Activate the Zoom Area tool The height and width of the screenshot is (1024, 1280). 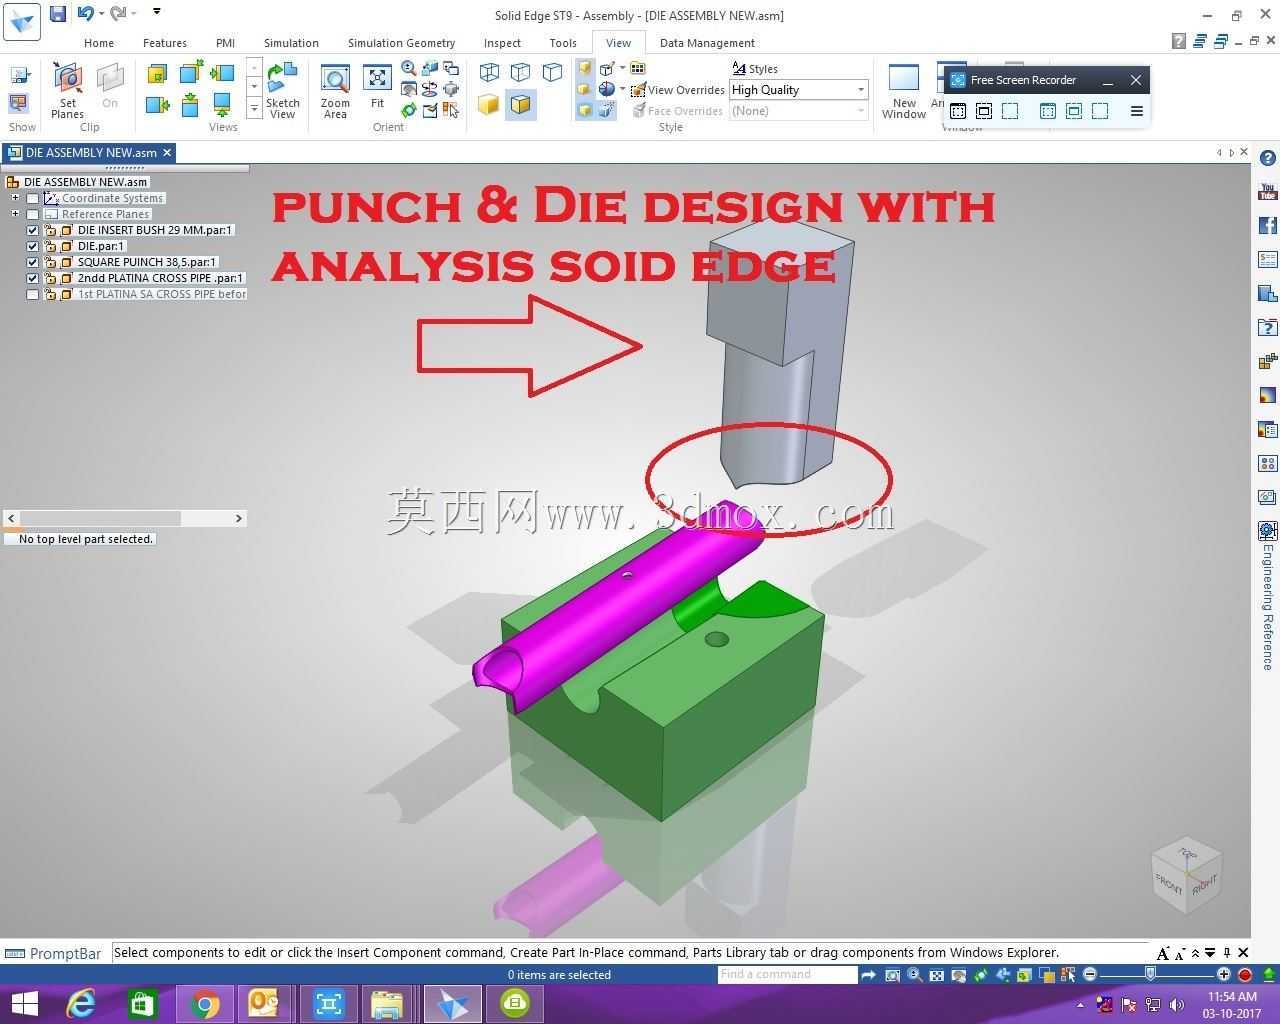coord(335,91)
